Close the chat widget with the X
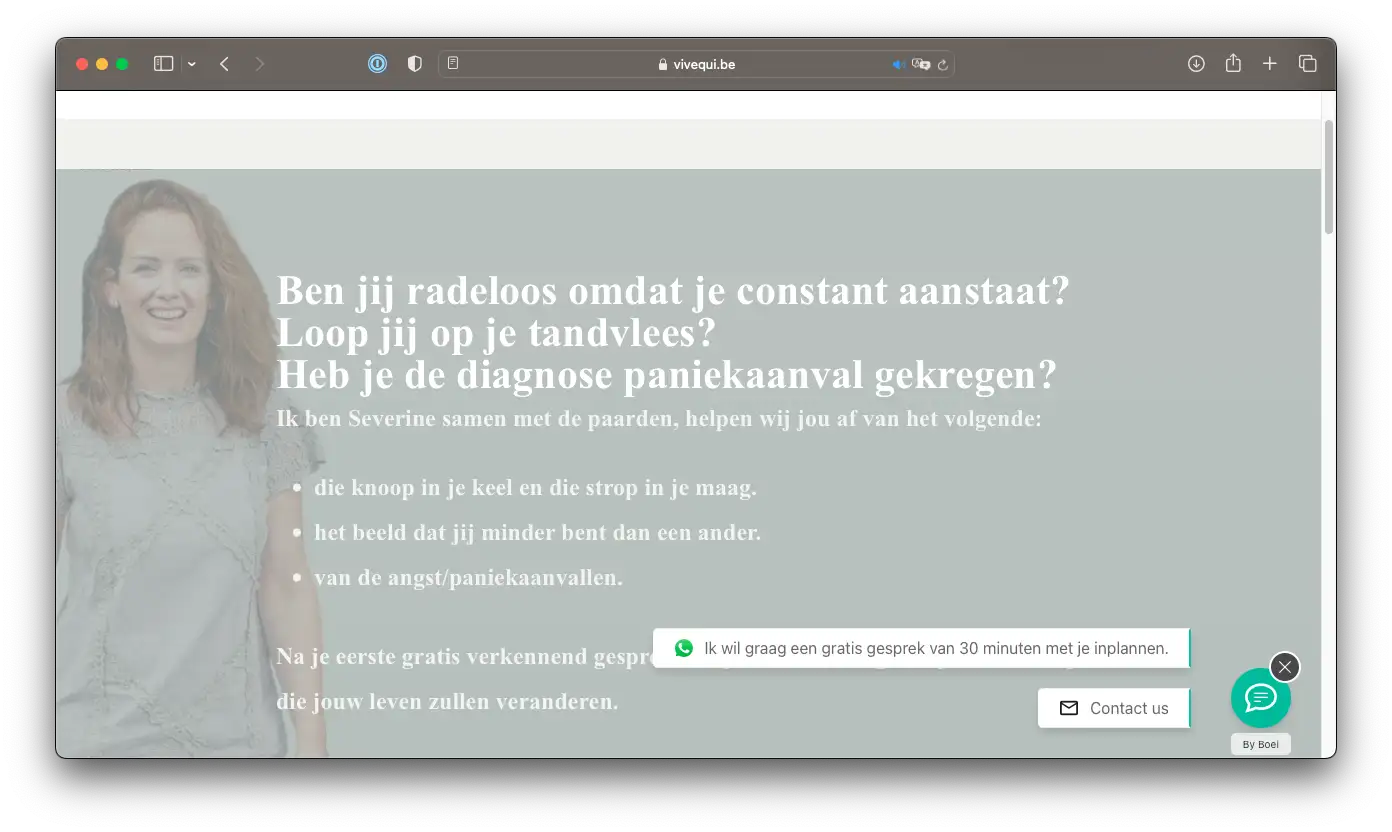 click(1285, 666)
